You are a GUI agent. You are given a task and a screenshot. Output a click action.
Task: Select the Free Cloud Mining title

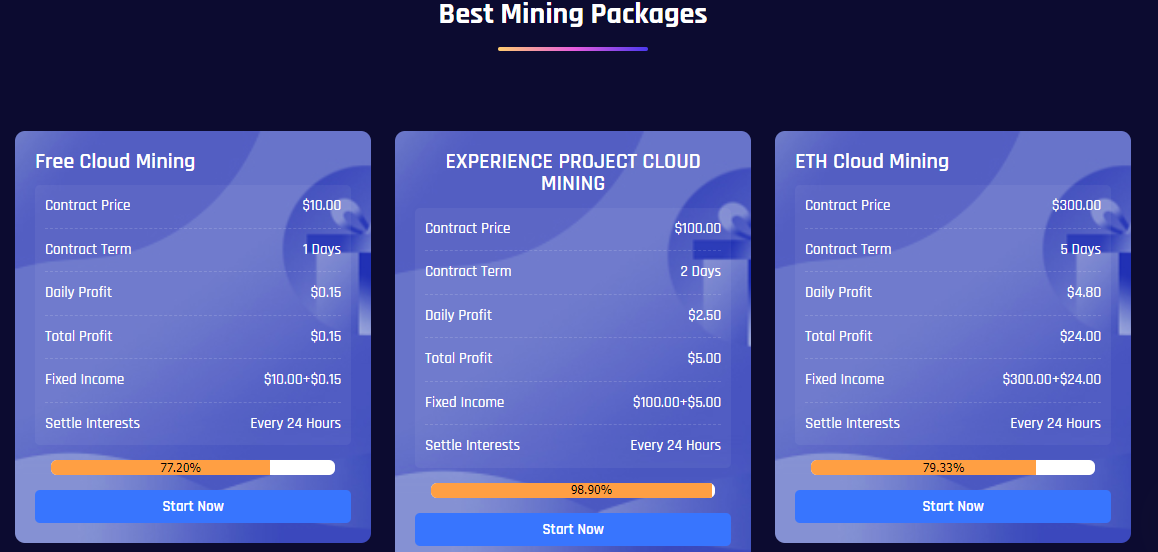click(115, 161)
